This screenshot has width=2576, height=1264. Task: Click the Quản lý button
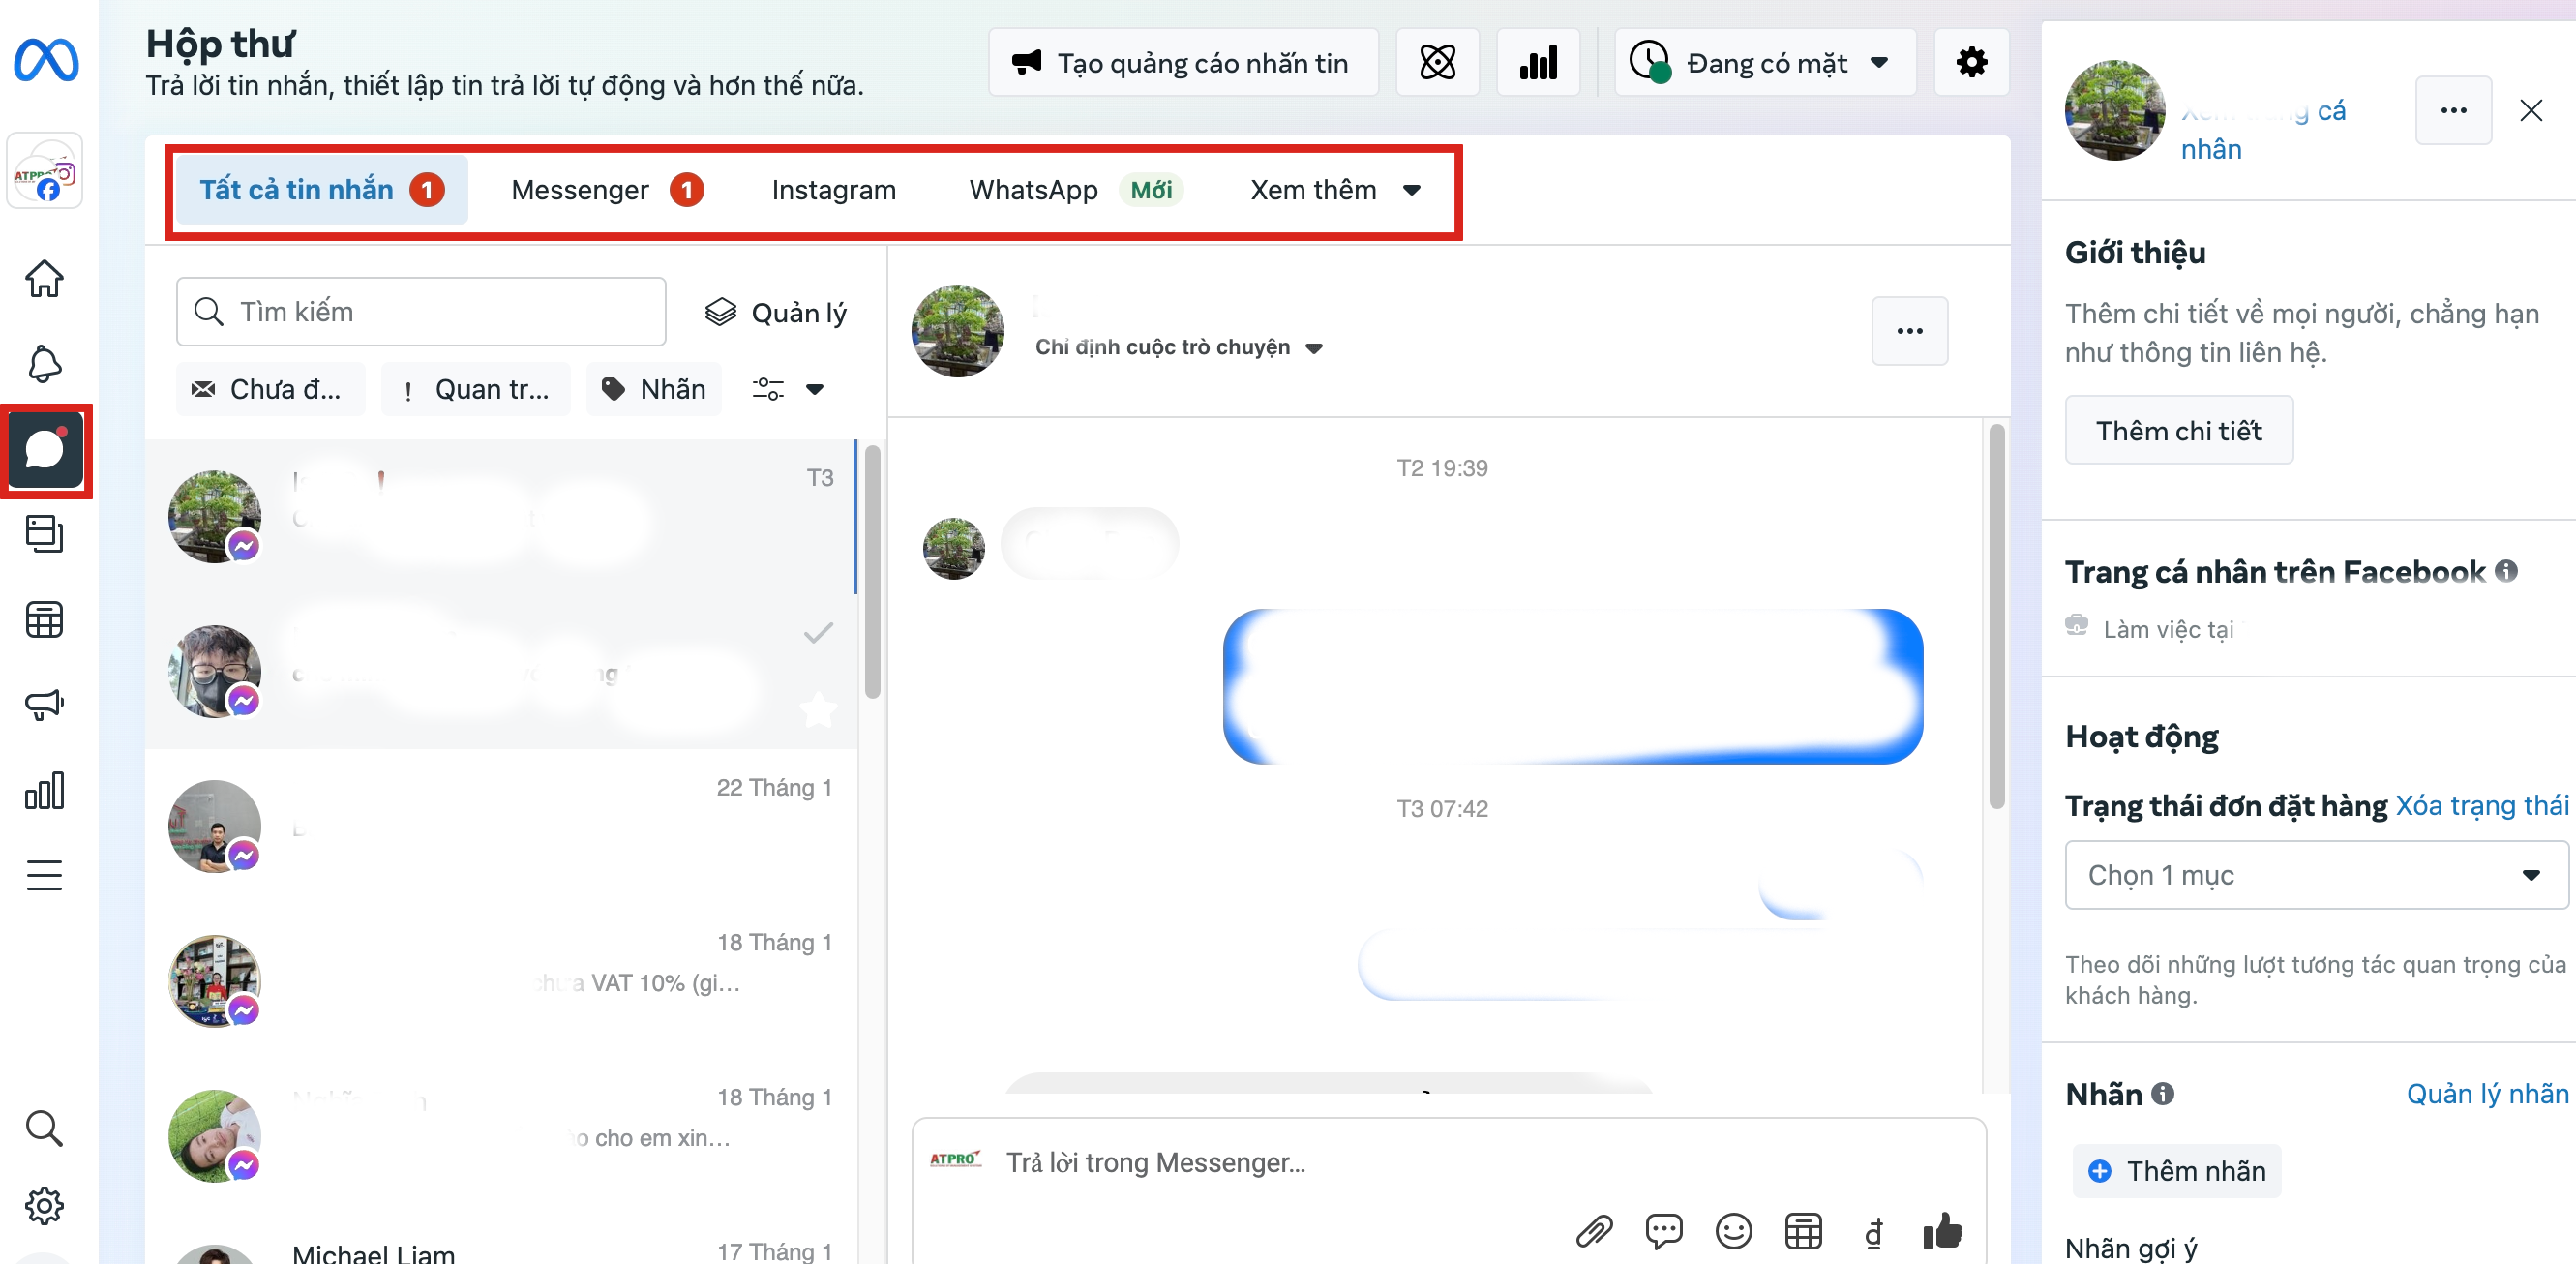tap(776, 313)
